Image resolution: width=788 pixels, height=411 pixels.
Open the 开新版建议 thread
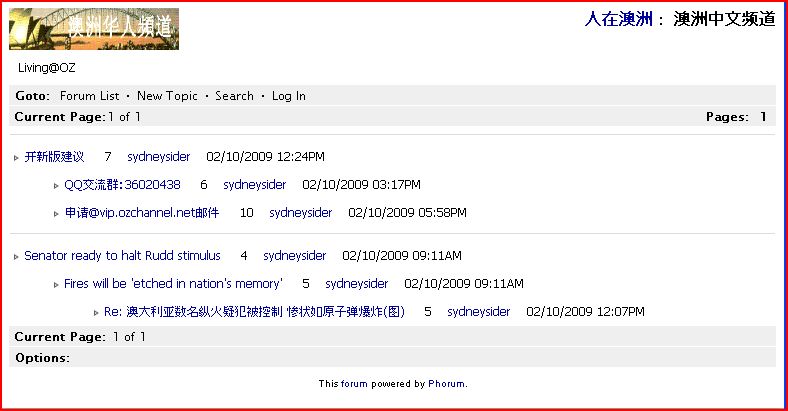point(54,157)
